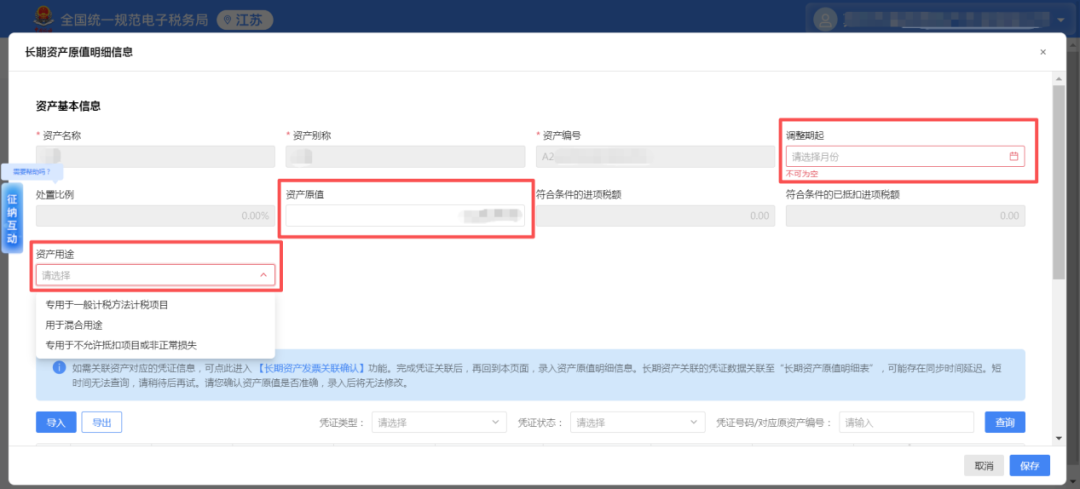Click the blue info icon in the notice banner
Viewport: 1080px width, 489px height.
pyautogui.click(x=59, y=368)
